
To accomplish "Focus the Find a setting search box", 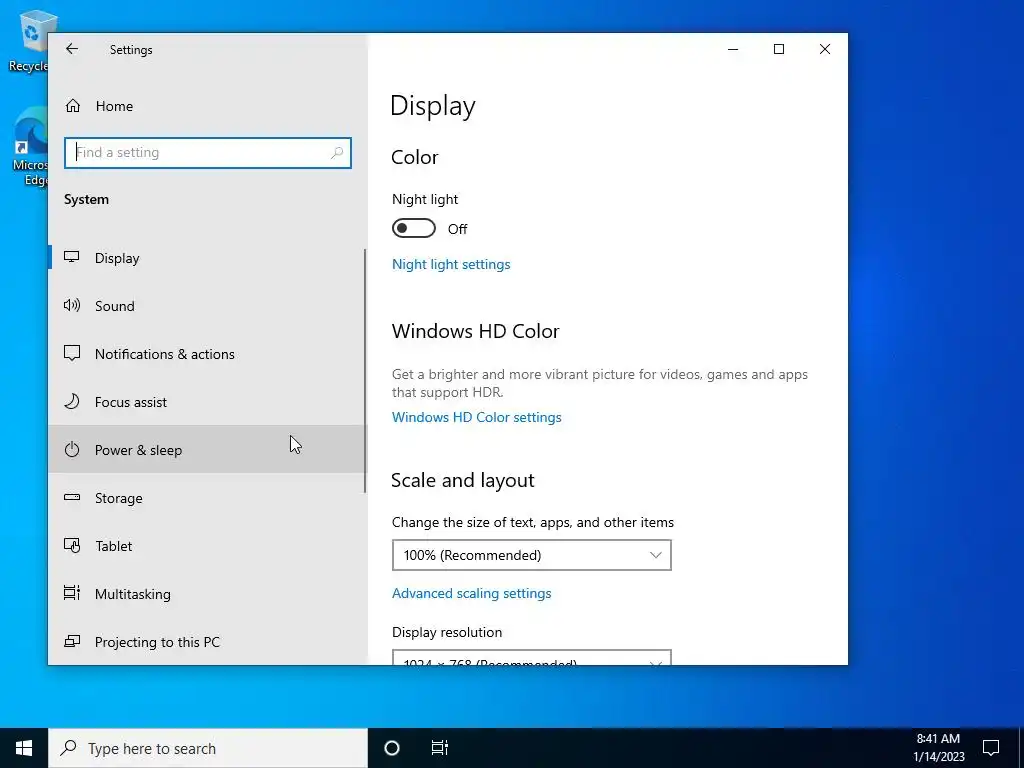I will coord(208,153).
